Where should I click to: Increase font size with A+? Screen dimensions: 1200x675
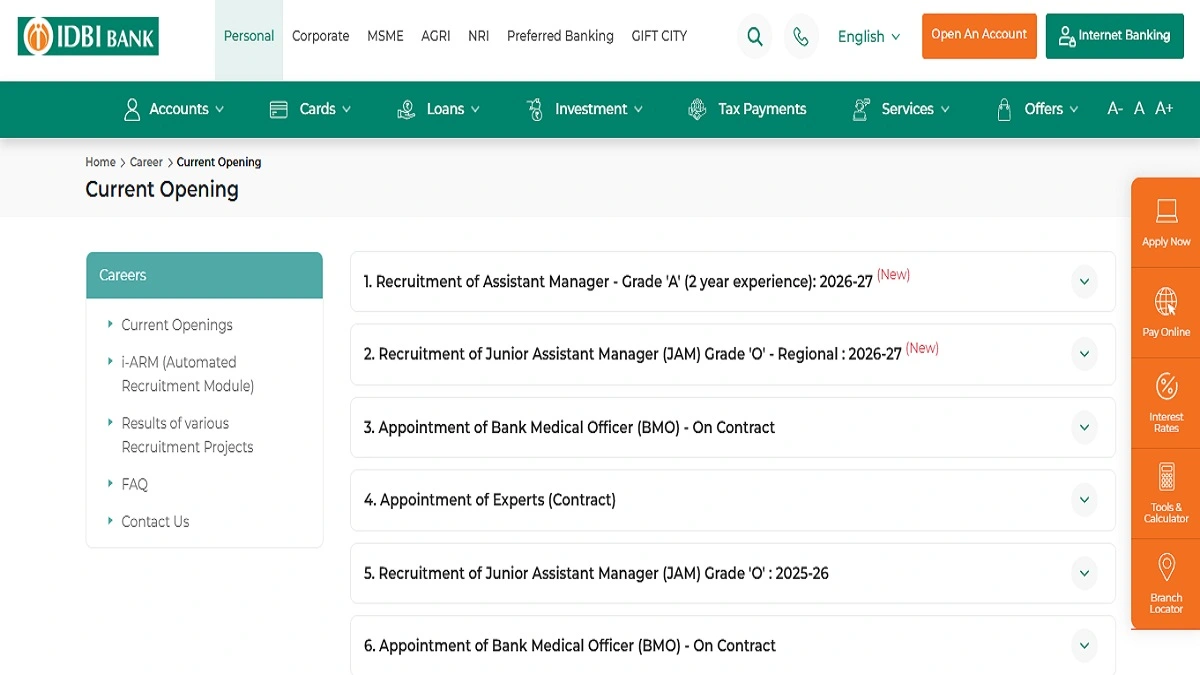1164,108
